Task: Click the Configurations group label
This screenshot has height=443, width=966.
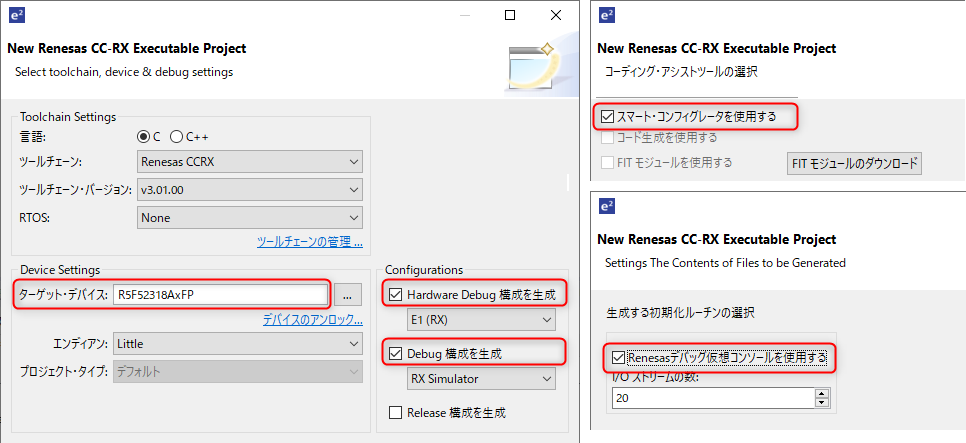Action: [424, 270]
